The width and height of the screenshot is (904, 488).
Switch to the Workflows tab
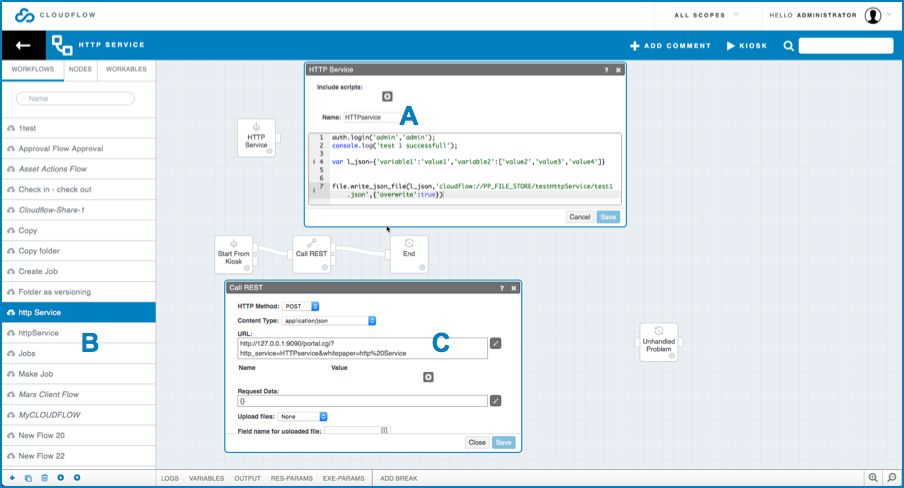click(x=33, y=69)
